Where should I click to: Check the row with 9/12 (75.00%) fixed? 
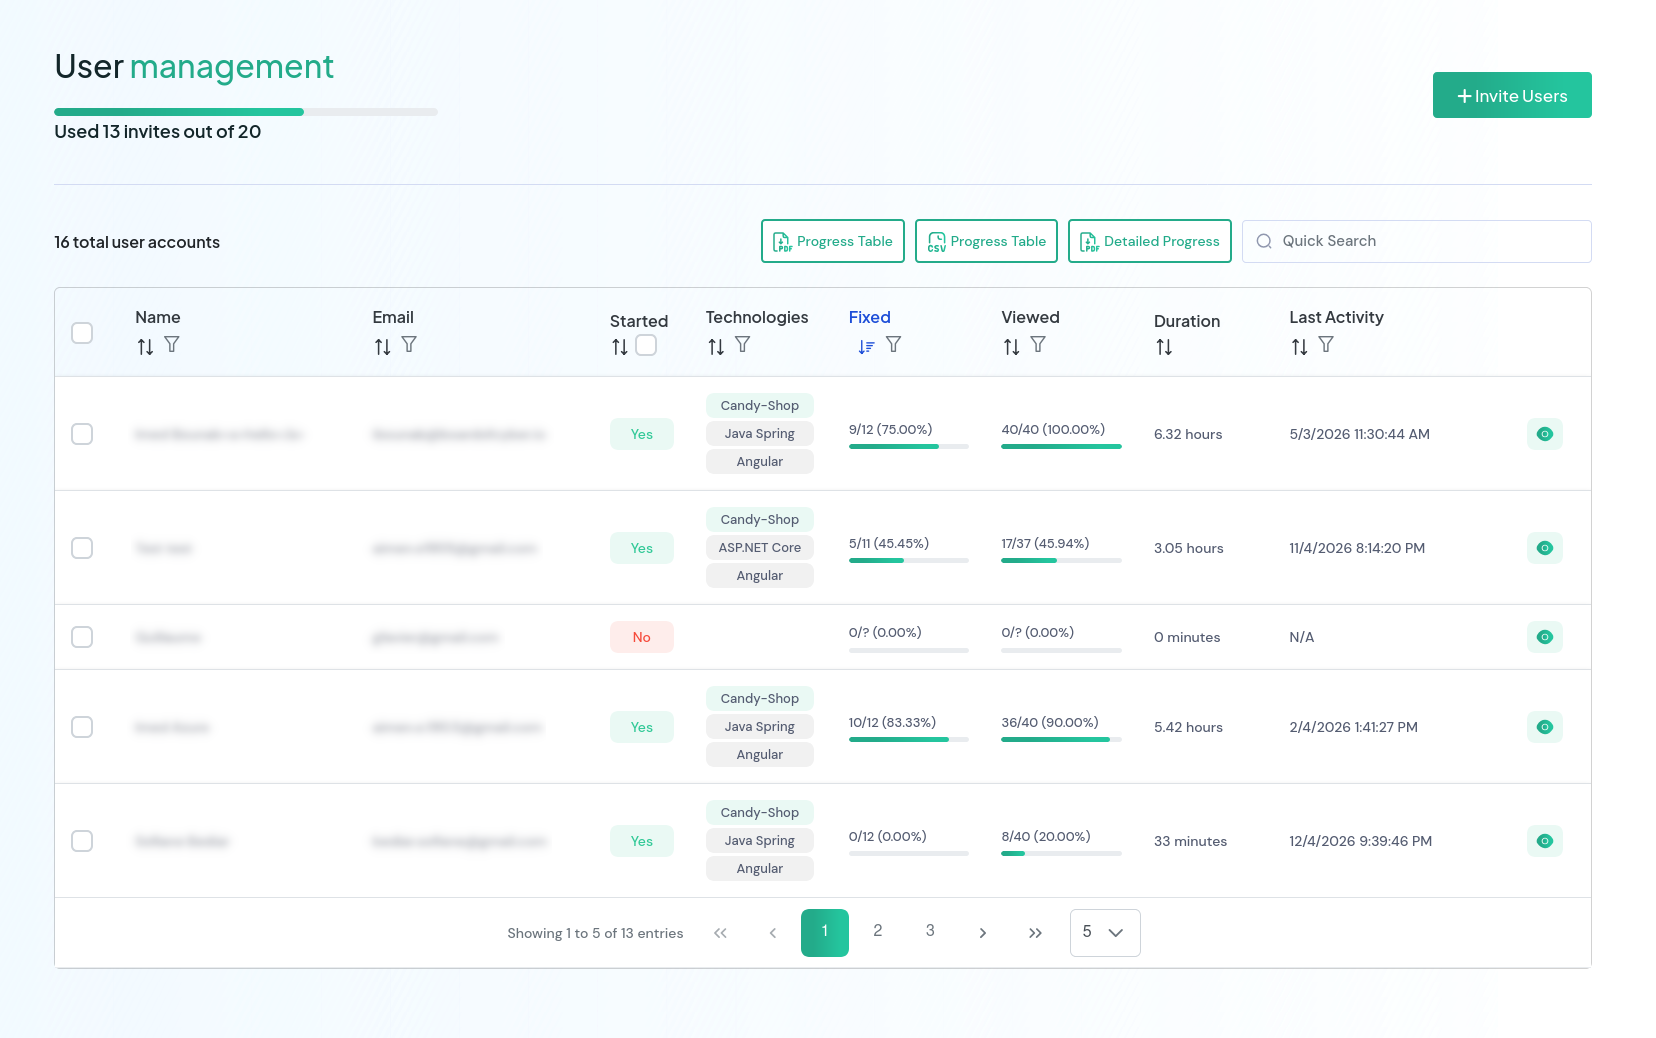82,434
